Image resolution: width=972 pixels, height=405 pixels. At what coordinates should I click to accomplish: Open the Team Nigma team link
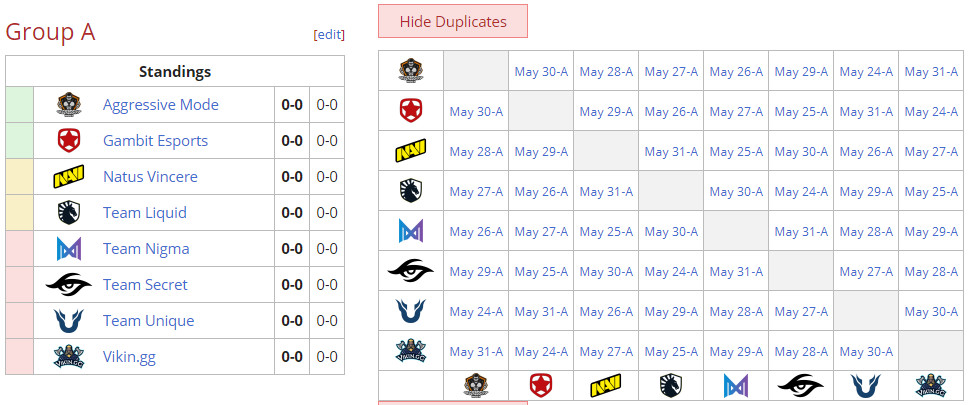[146, 249]
